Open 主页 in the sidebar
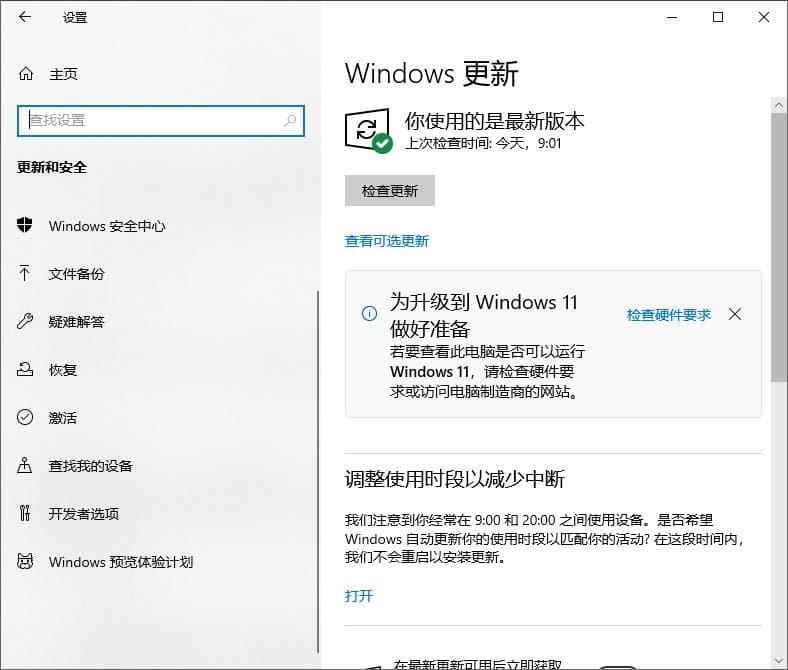 (63, 74)
